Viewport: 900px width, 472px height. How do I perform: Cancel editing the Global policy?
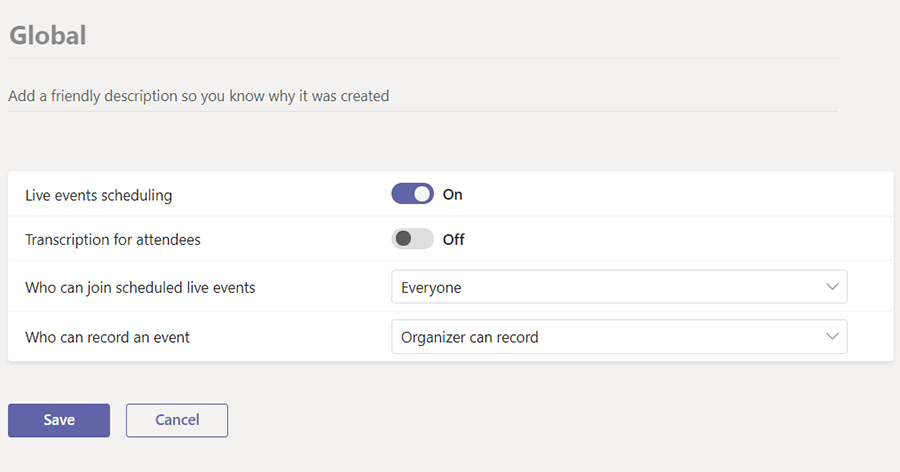click(x=177, y=420)
